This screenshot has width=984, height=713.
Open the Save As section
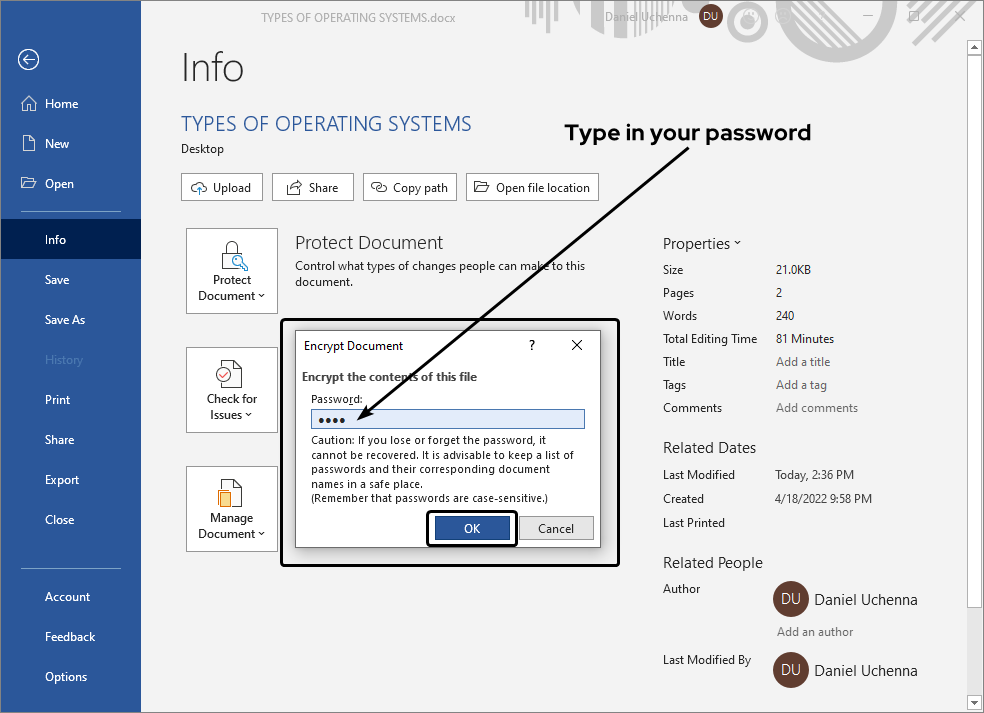65,319
